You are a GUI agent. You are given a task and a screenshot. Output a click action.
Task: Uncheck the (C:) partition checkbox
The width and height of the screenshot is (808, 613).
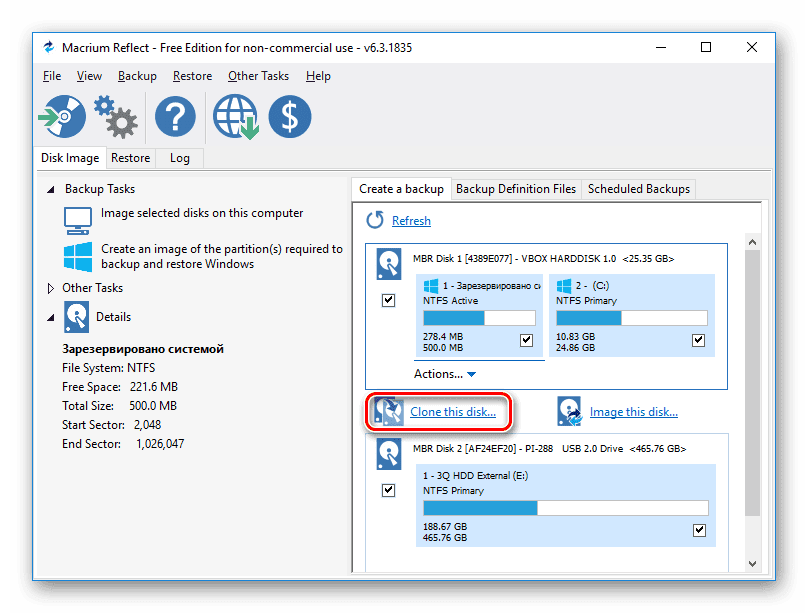tap(698, 340)
